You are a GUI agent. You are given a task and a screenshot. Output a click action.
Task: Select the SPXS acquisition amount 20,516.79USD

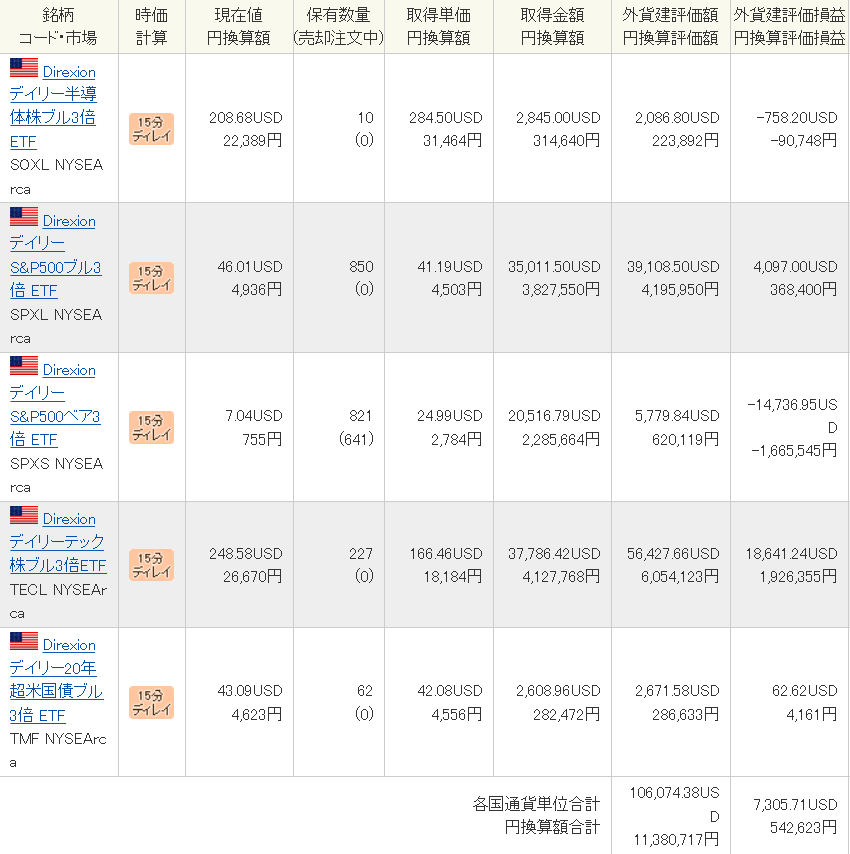(x=554, y=416)
